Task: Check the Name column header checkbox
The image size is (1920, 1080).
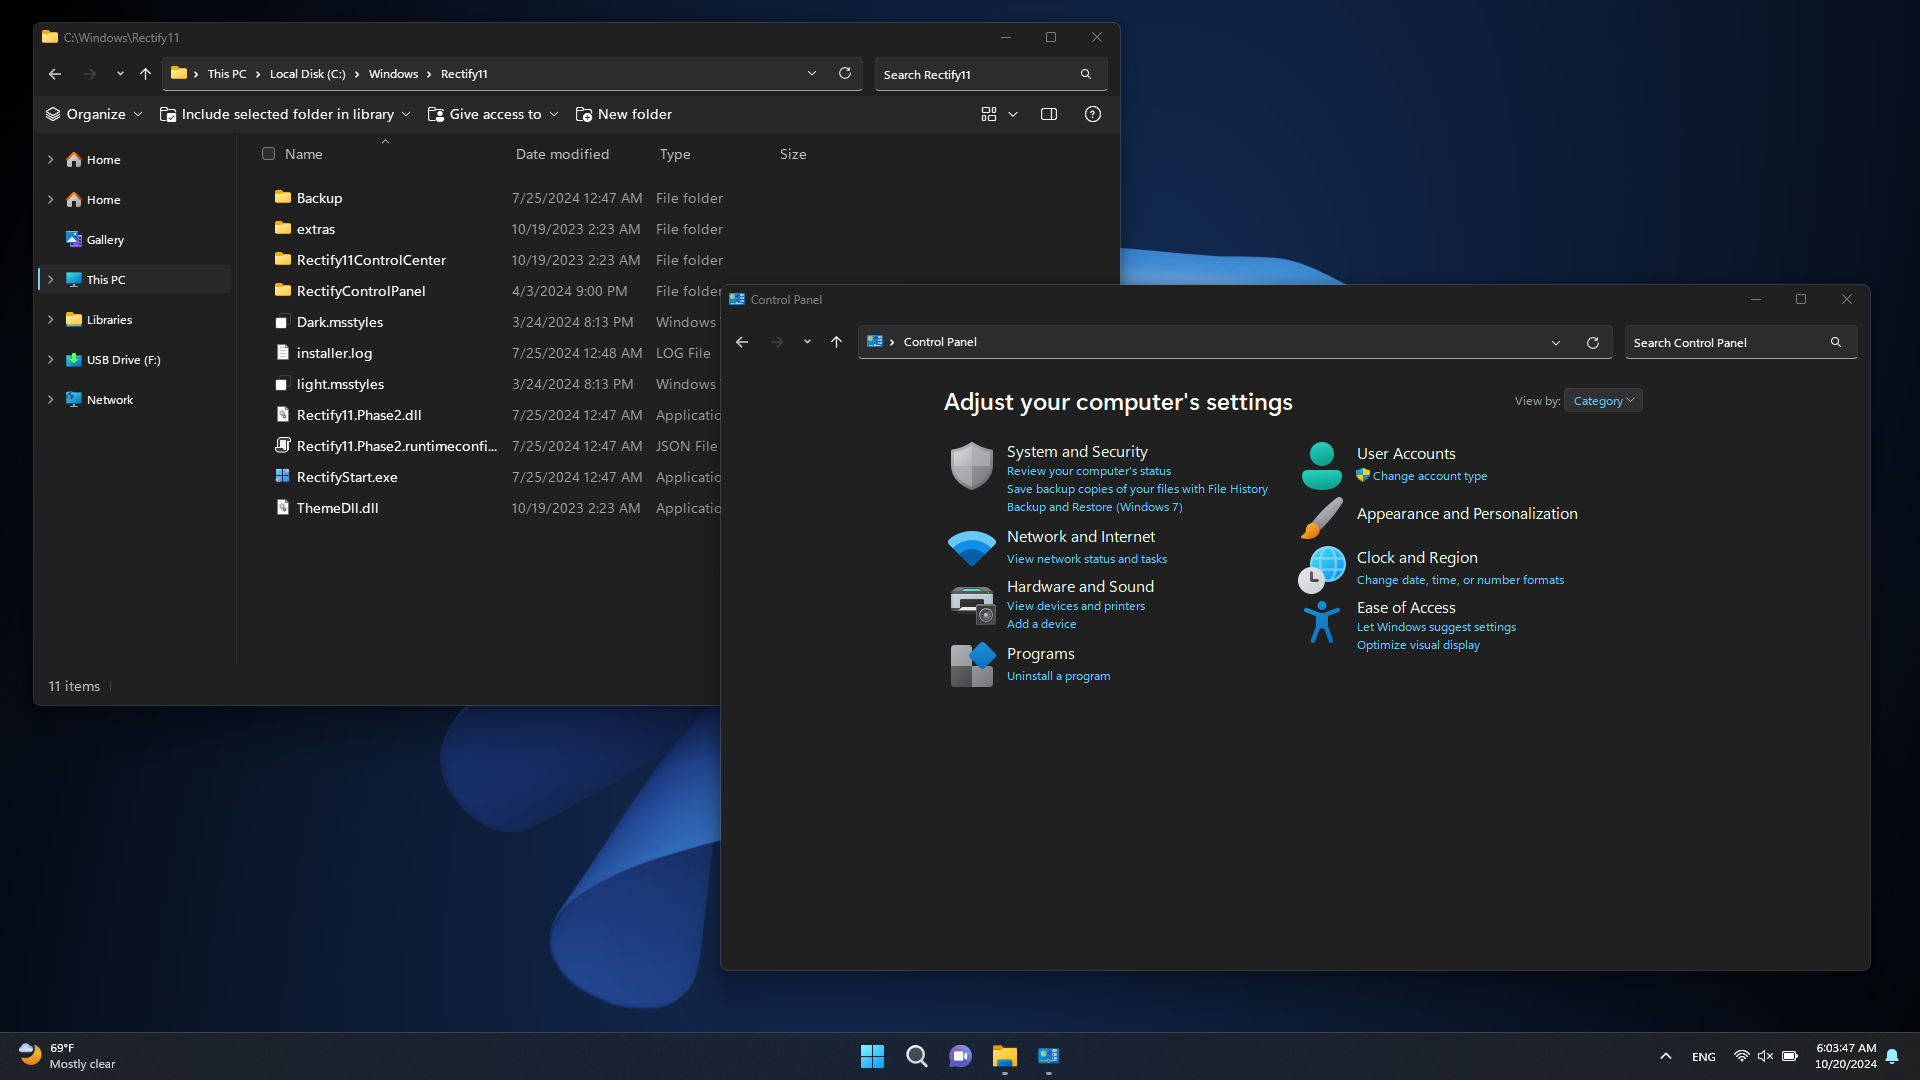Action: click(268, 153)
